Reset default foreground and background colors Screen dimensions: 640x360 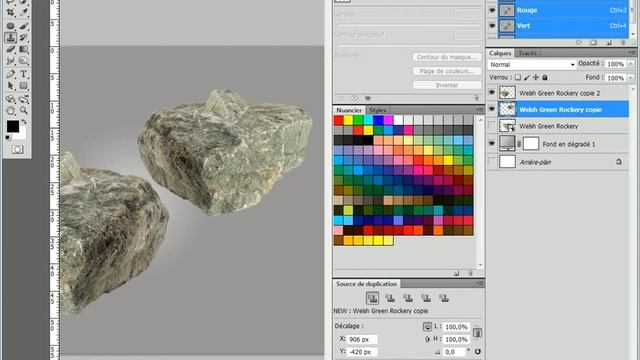[8, 138]
